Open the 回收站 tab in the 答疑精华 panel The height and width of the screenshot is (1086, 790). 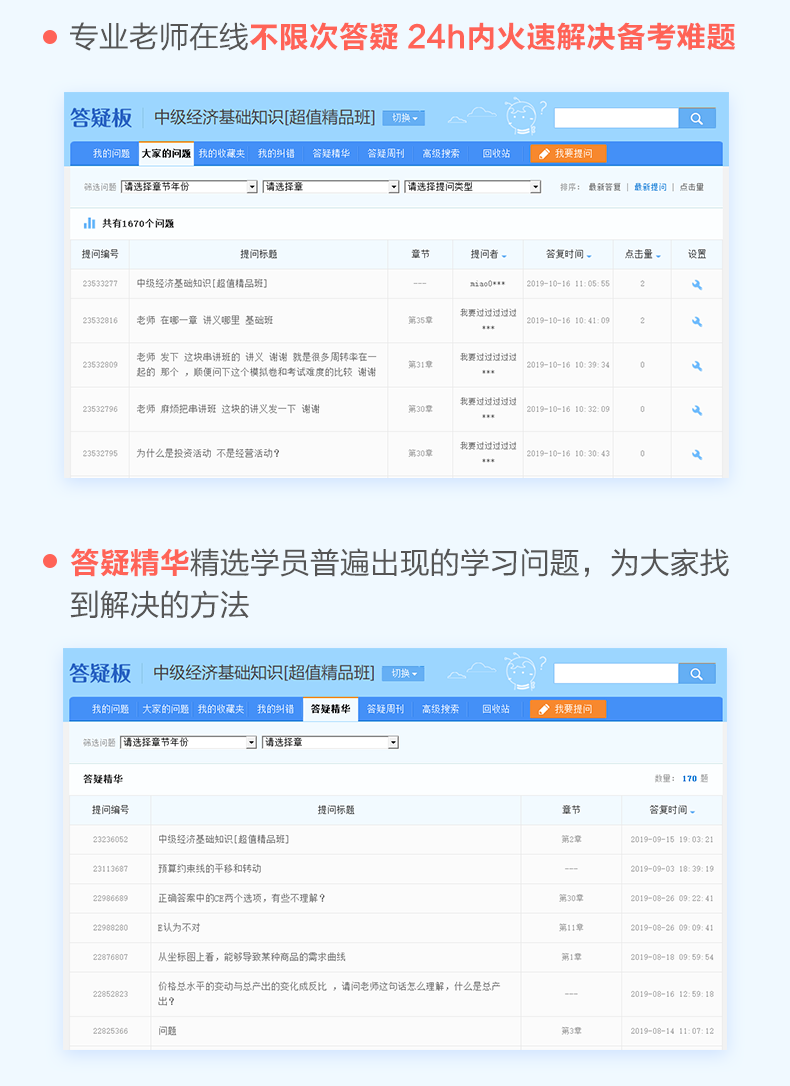click(496, 709)
